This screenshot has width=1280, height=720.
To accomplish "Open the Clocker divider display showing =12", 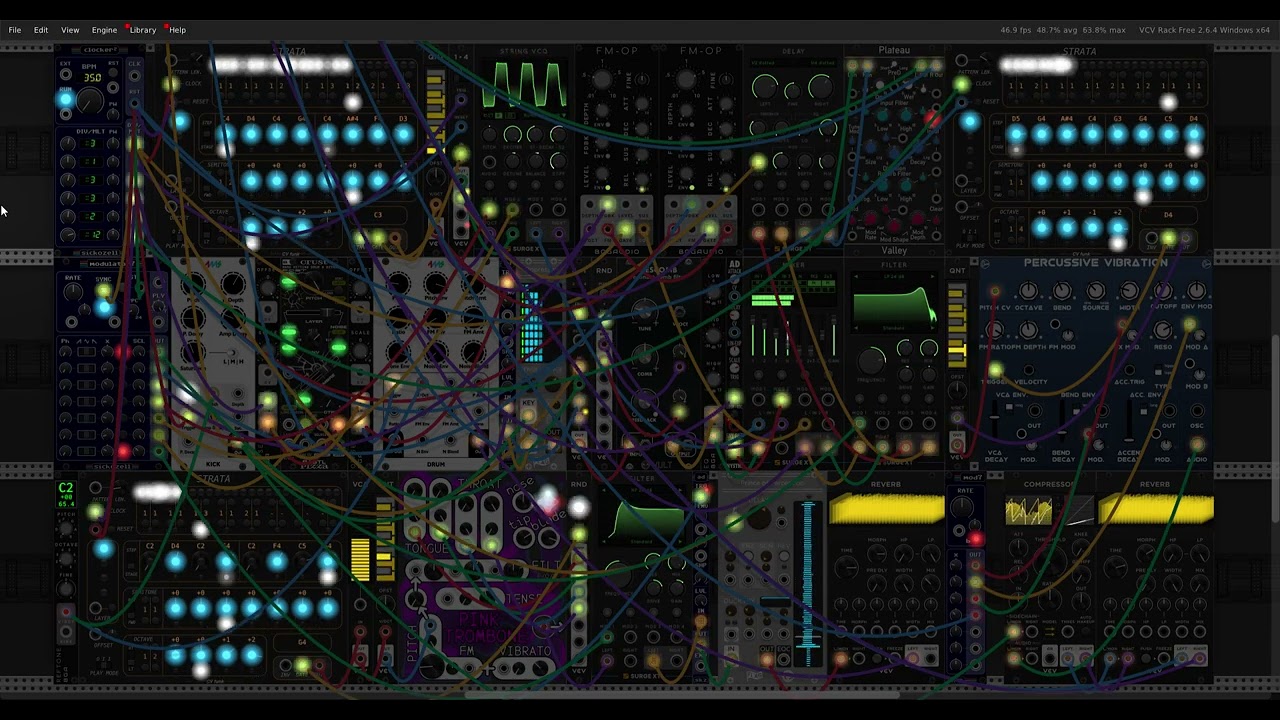I will (x=91, y=235).
